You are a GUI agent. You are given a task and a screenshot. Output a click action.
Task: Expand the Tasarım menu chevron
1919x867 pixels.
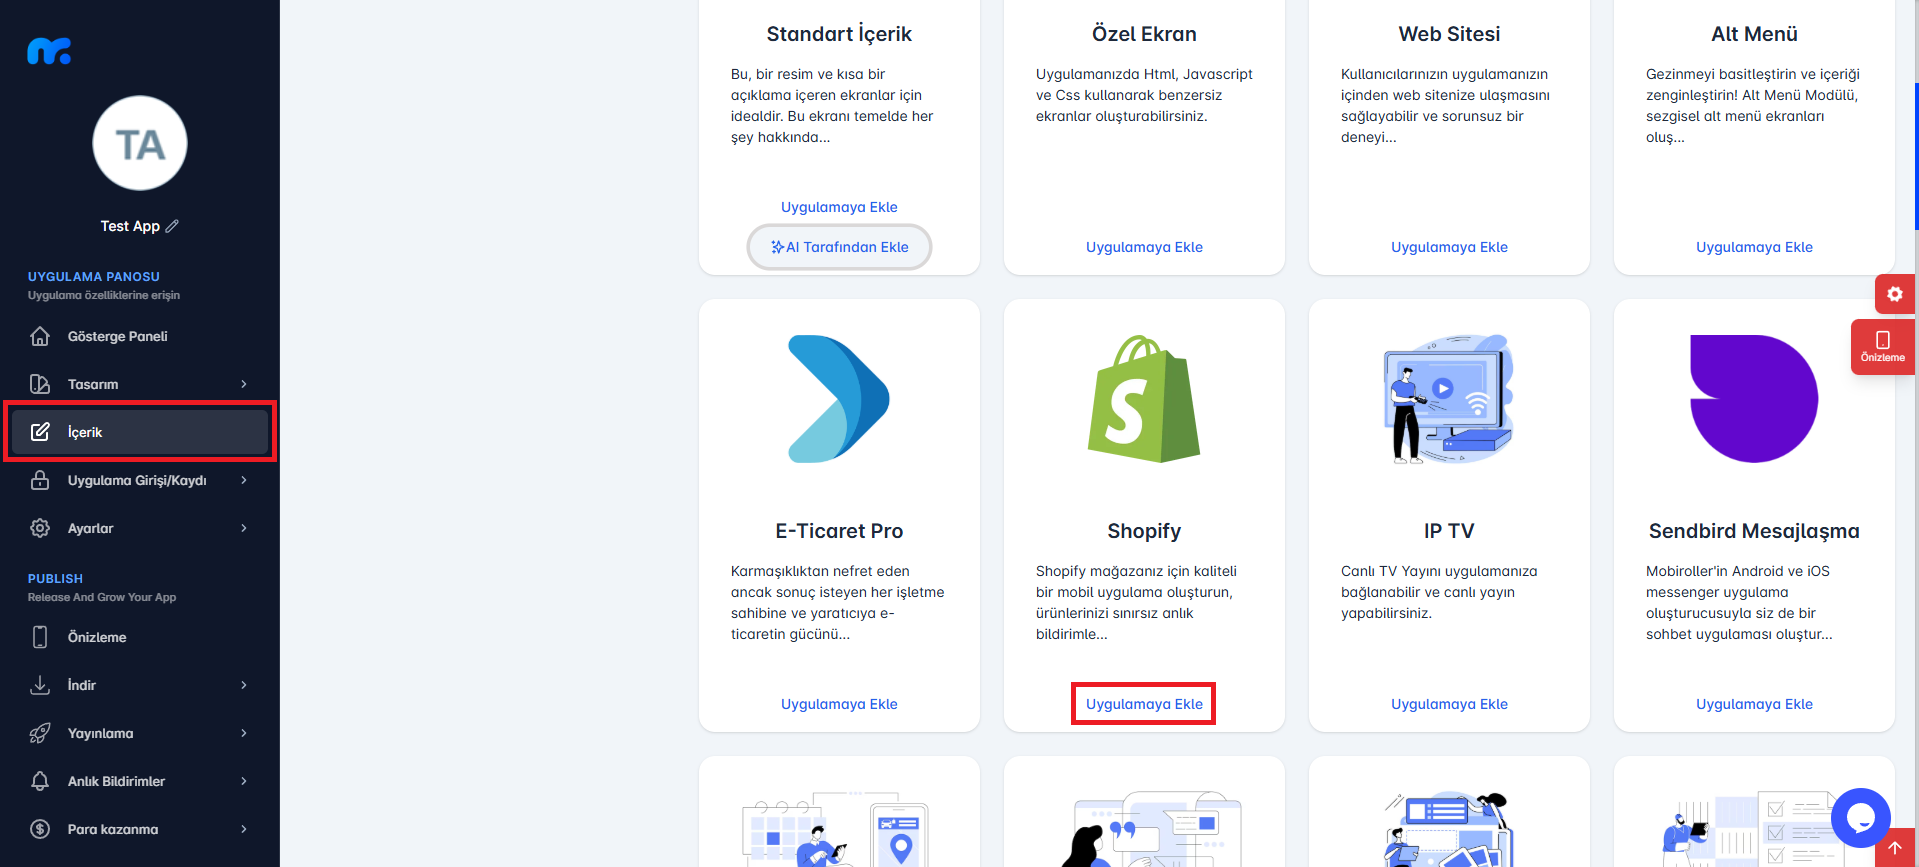pyautogui.click(x=244, y=384)
